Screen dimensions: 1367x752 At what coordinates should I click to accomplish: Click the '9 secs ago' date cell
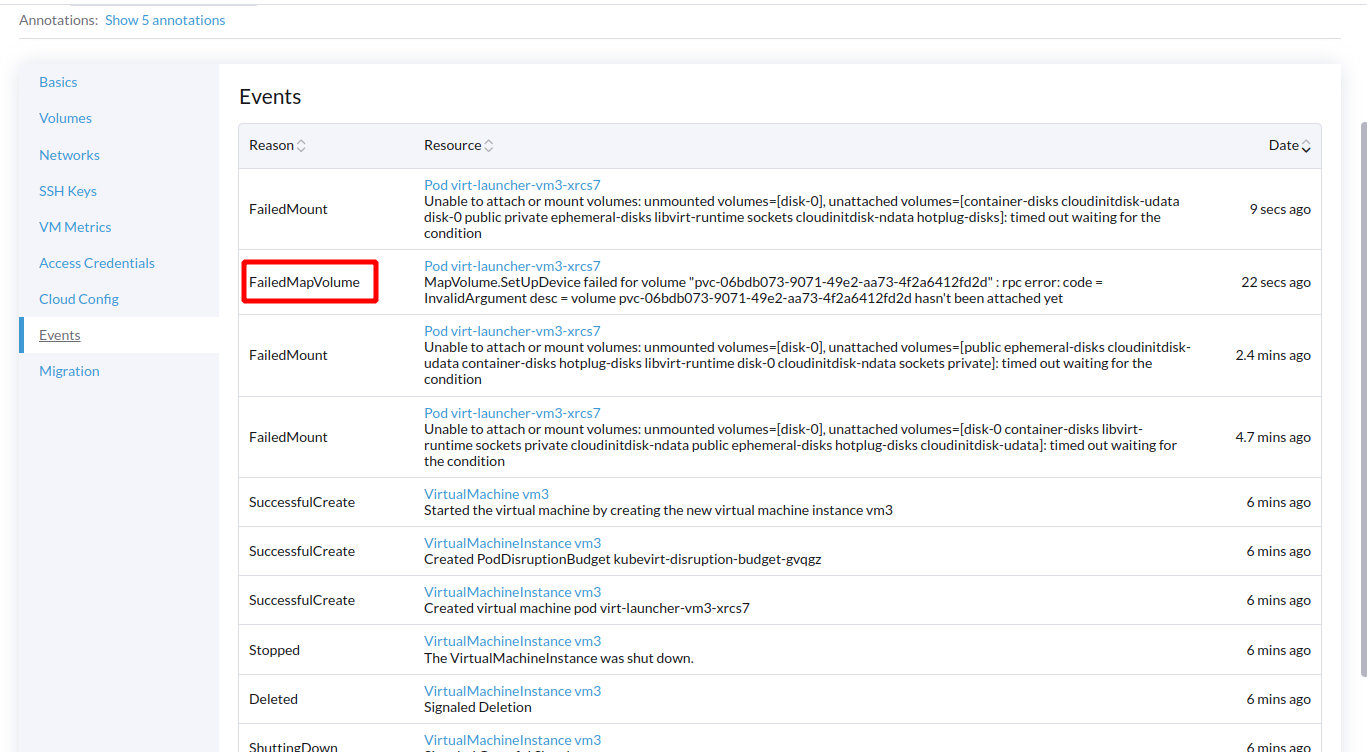(x=1280, y=209)
